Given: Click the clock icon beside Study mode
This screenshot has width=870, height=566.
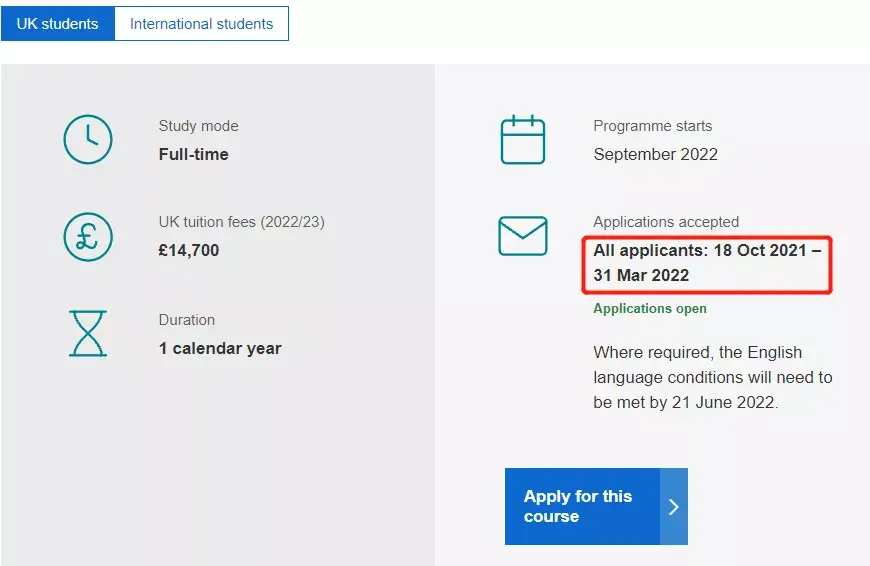Looking at the screenshot, I should point(88,140).
